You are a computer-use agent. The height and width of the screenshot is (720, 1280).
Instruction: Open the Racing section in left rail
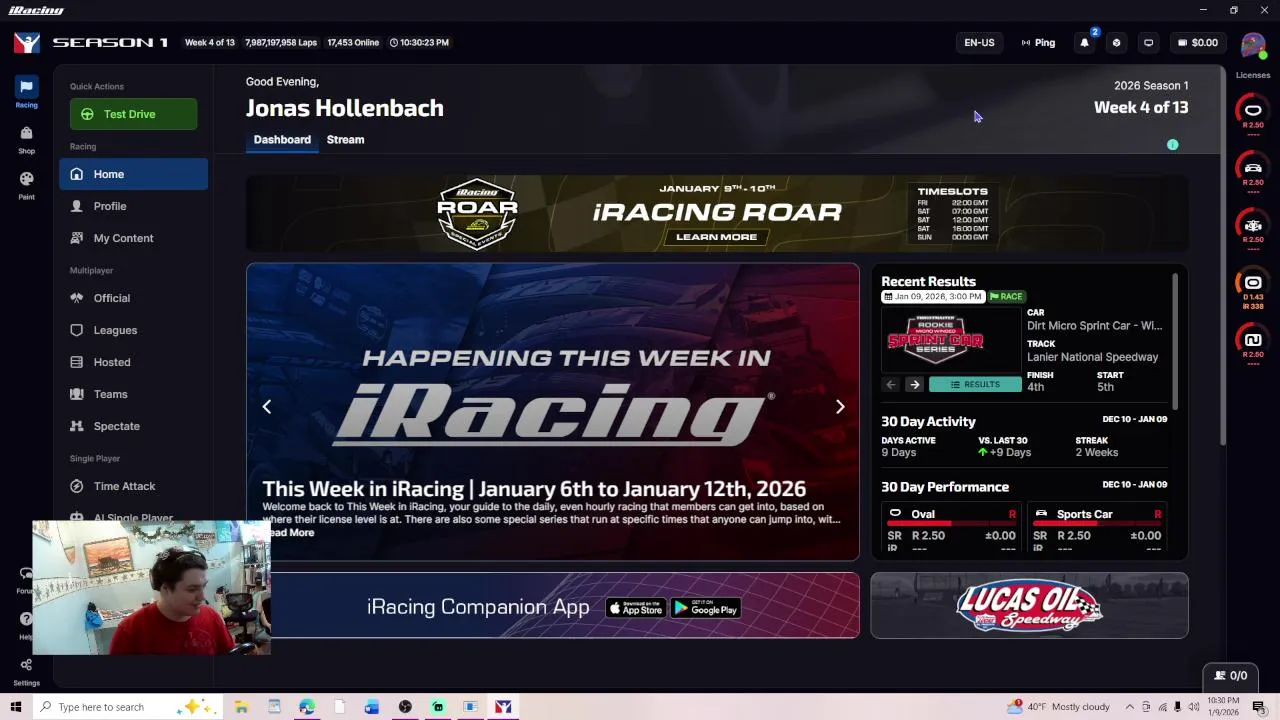[x=26, y=92]
